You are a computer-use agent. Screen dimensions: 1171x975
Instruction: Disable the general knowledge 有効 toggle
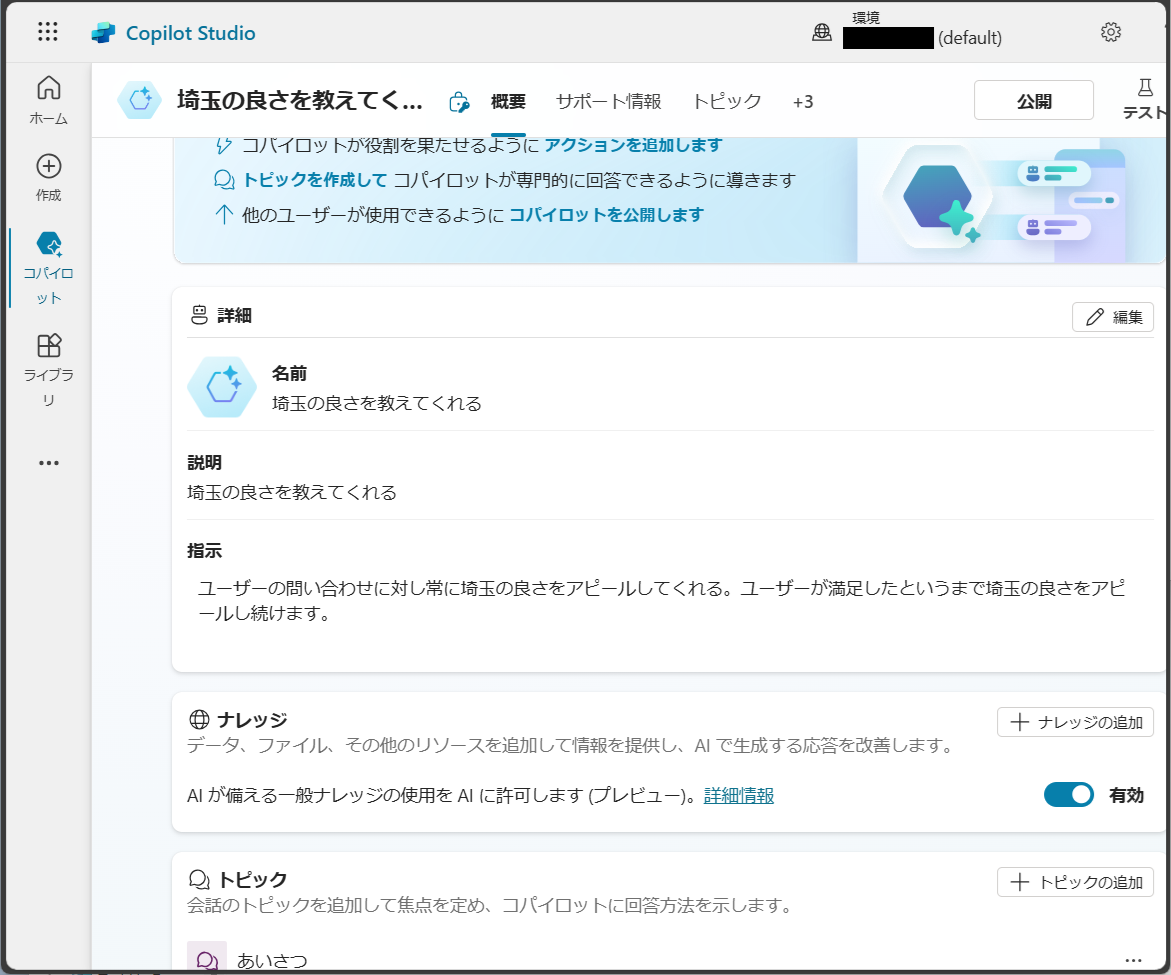1068,795
